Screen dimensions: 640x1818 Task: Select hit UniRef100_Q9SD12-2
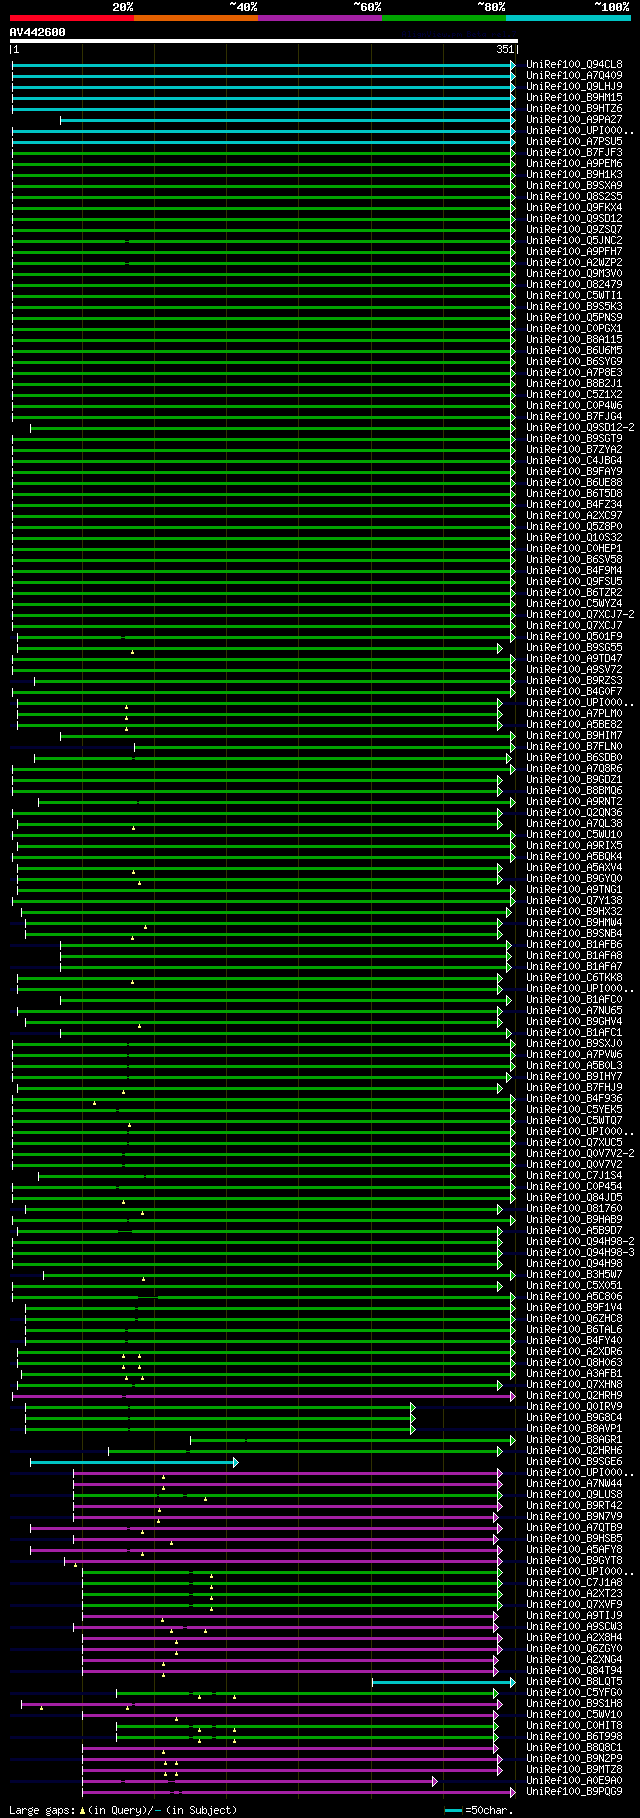580,428
